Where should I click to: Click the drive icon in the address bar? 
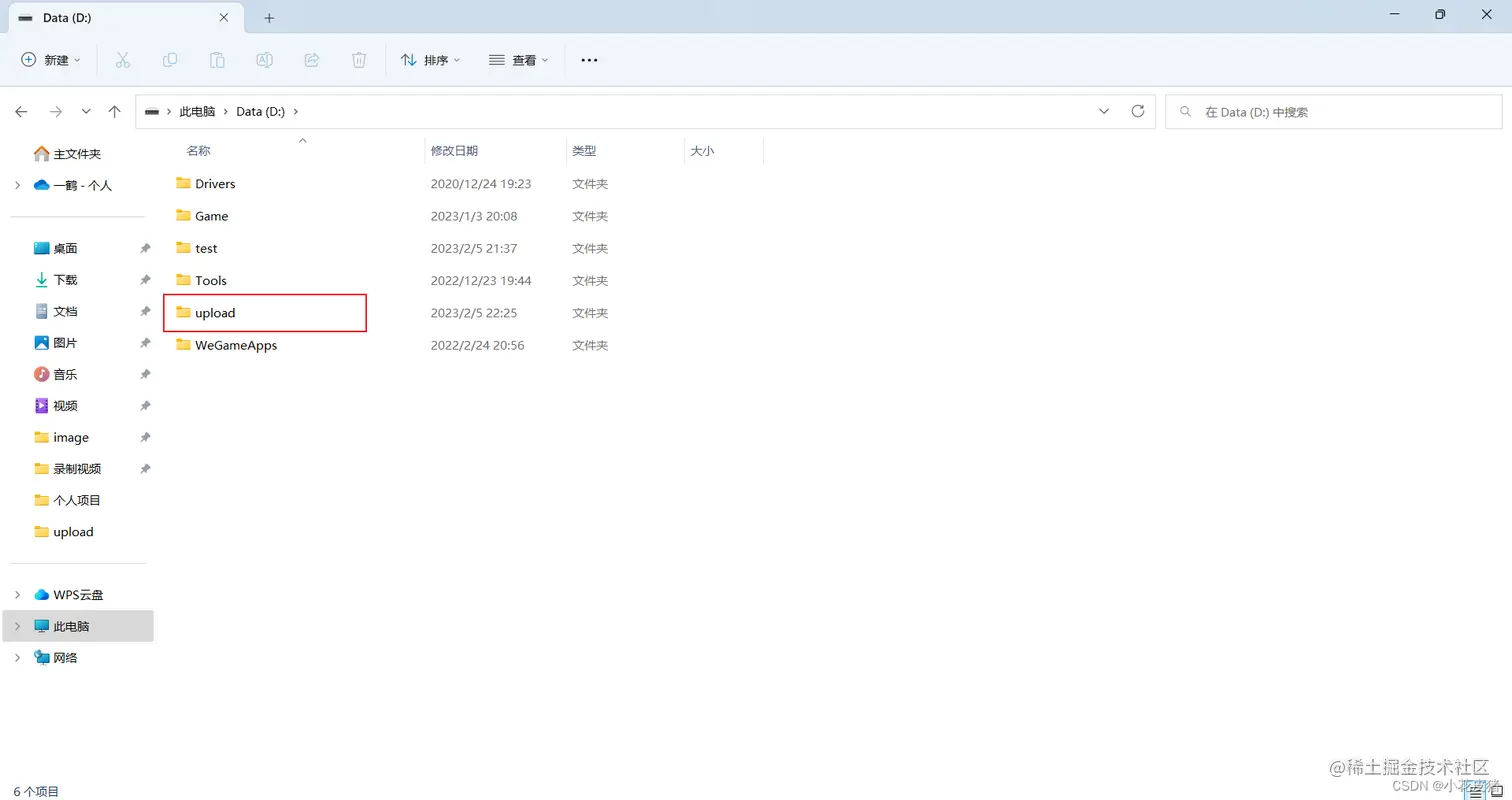(x=152, y=112)
